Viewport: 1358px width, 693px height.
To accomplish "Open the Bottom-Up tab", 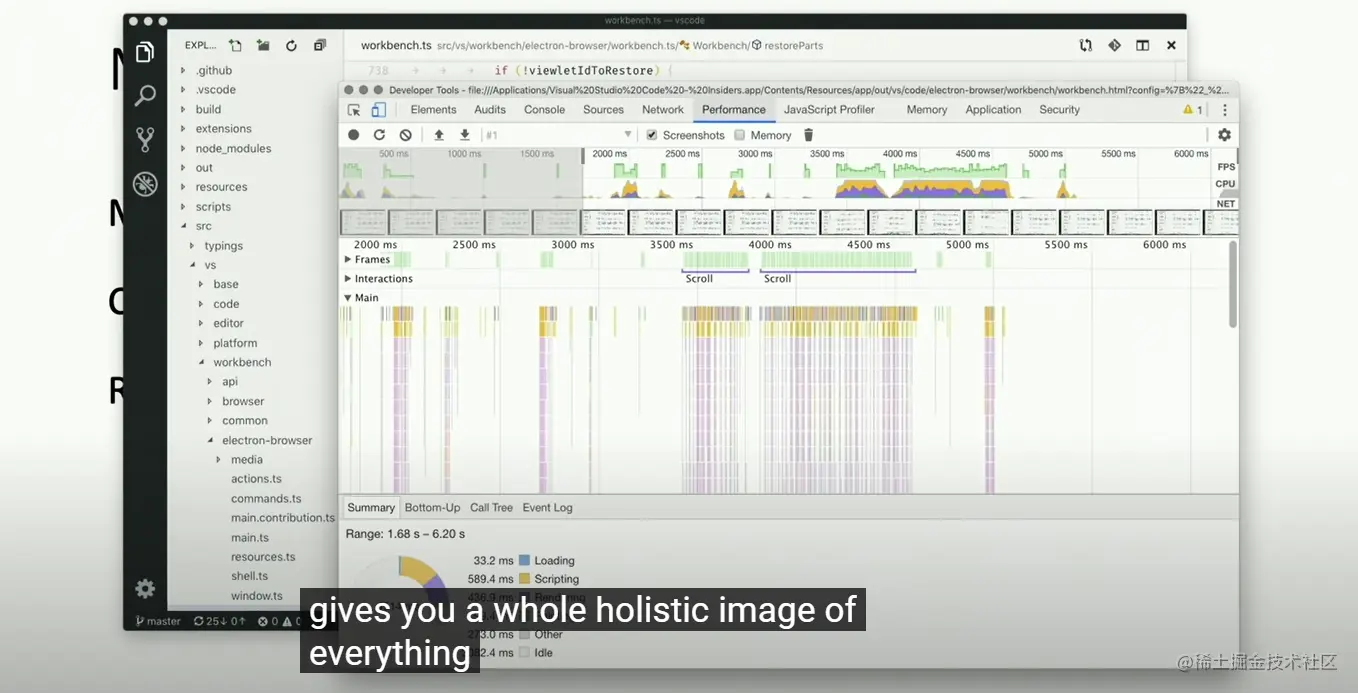I will point(432,508).
